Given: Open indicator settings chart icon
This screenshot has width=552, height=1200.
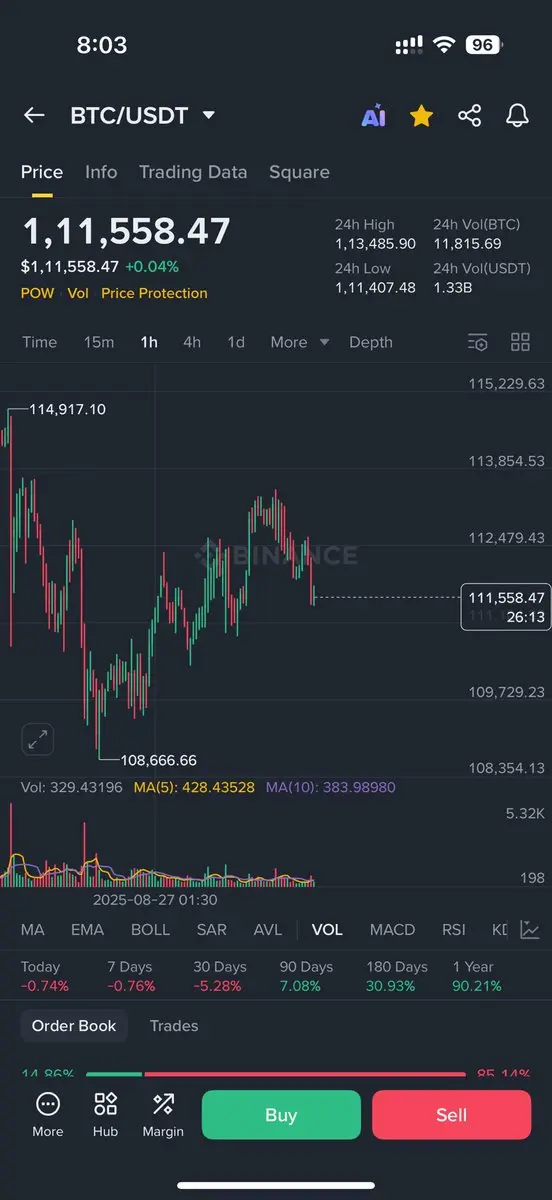Looking at the screenshot, I should 530,930.
